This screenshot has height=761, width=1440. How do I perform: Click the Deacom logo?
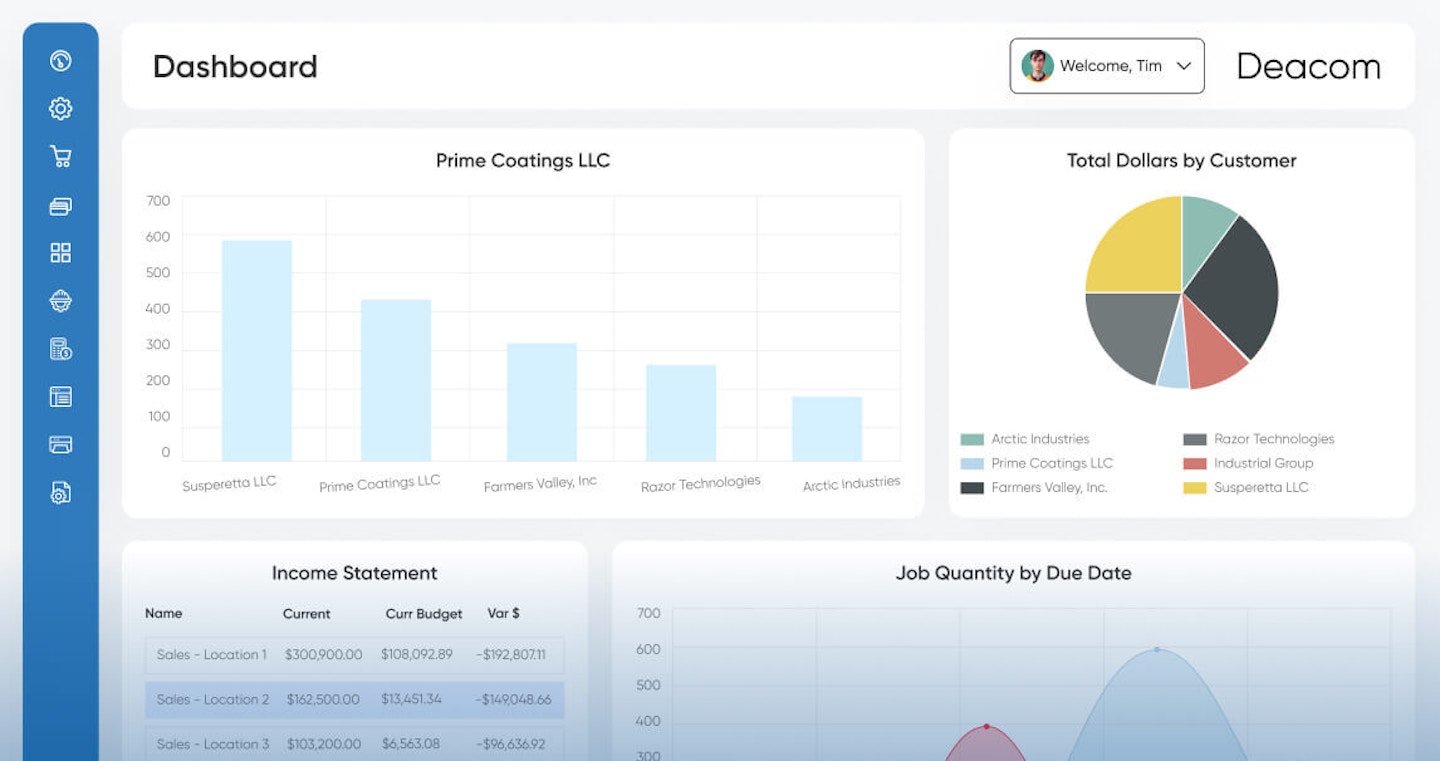(1309, 67)
